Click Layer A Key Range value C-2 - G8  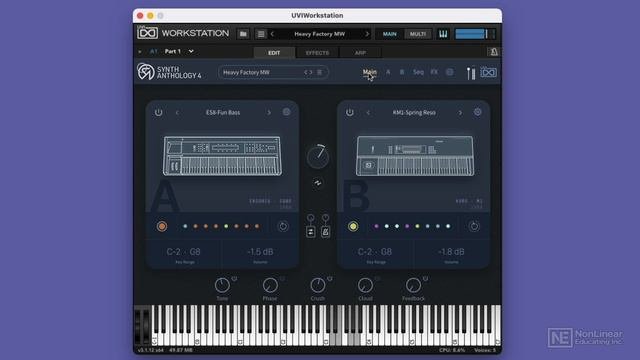tap(184, 252)
